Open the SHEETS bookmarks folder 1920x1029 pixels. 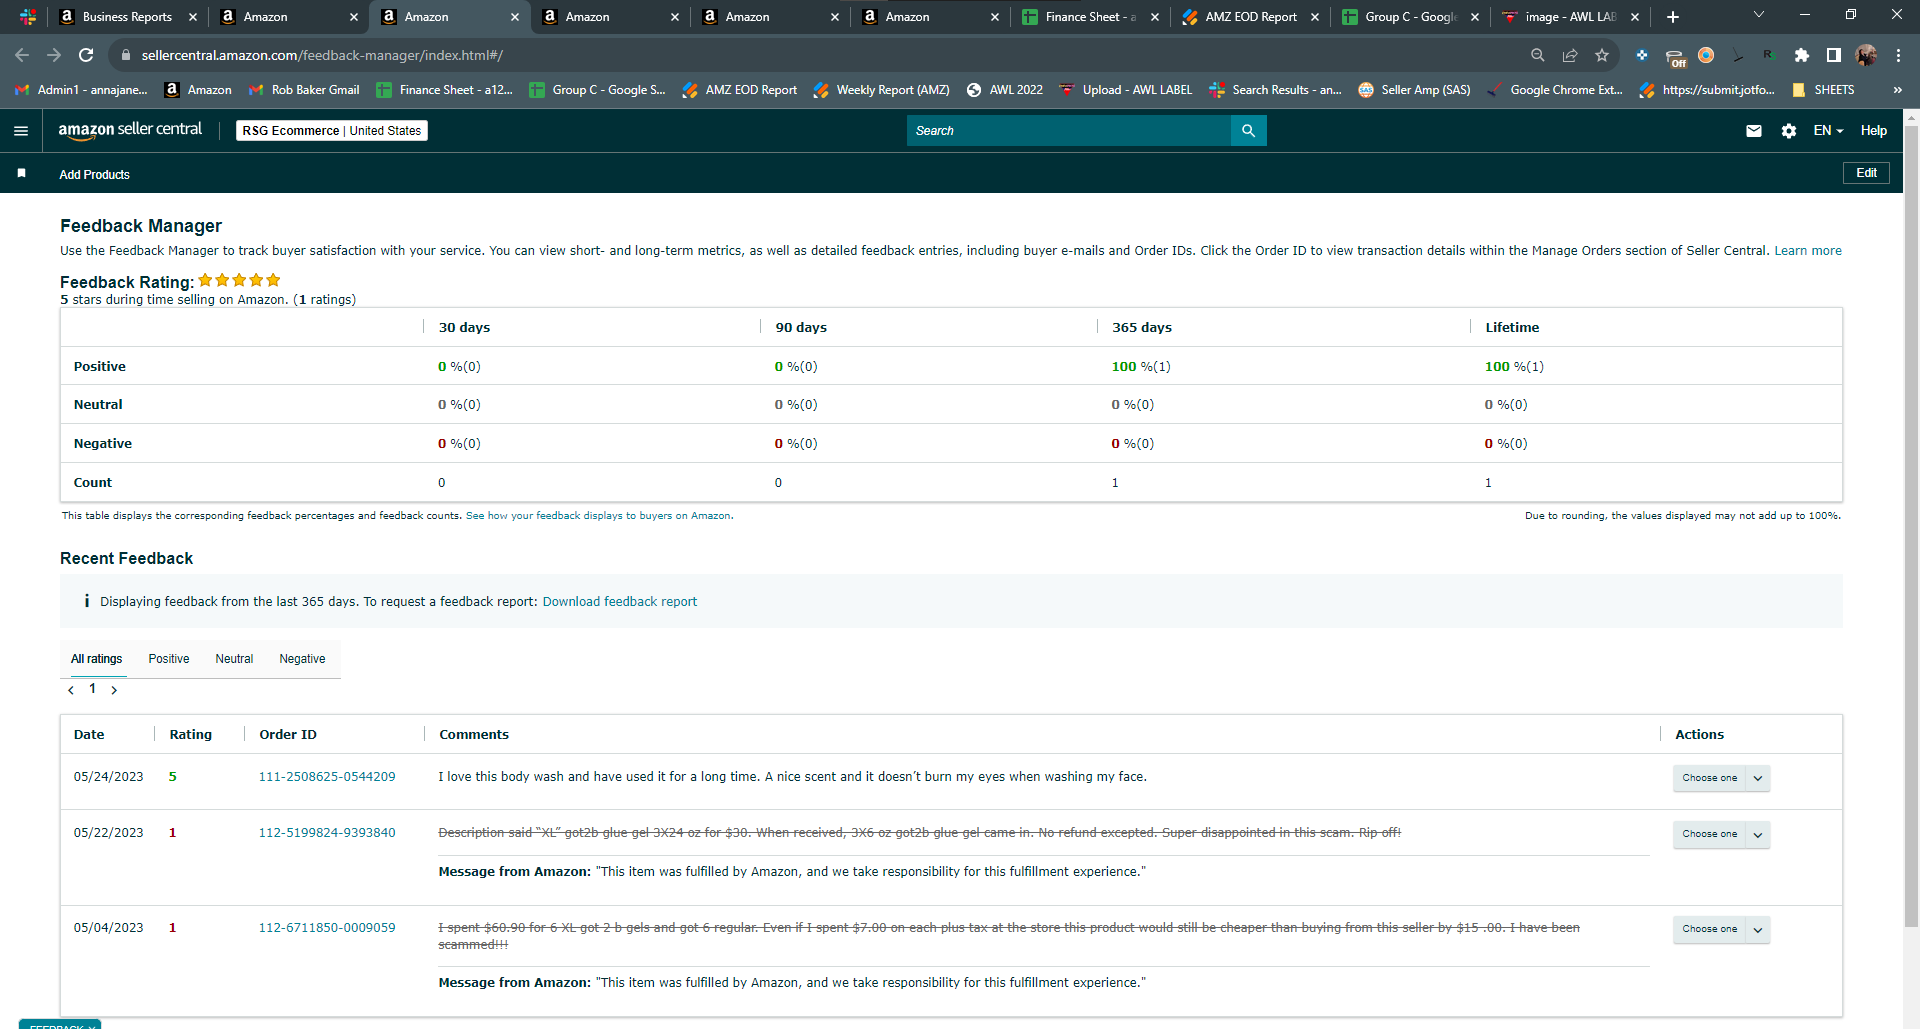[1823, 90]
